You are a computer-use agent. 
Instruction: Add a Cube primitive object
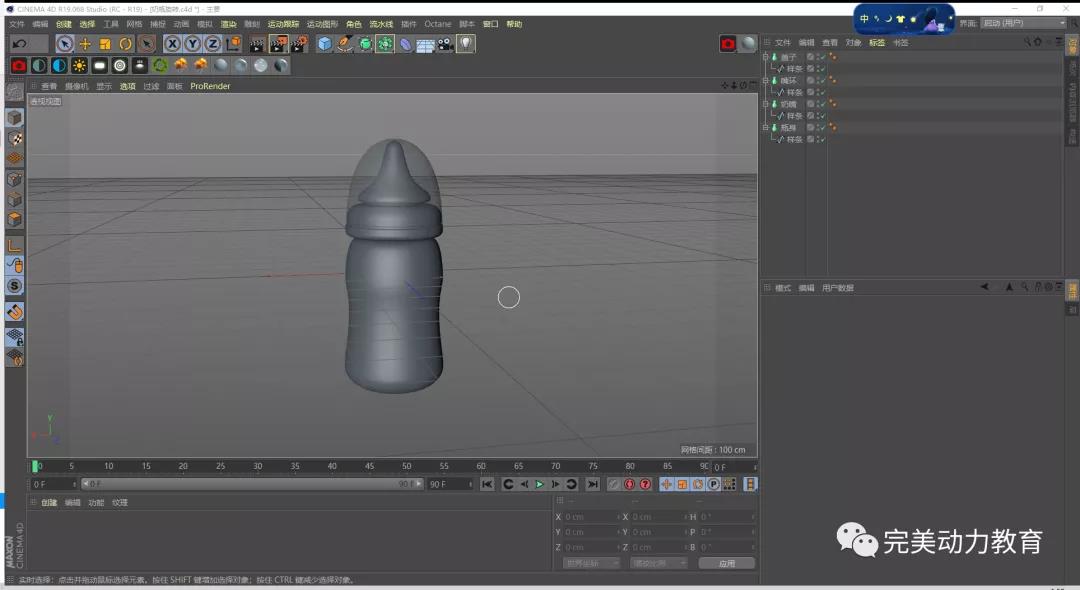(324, 44)
